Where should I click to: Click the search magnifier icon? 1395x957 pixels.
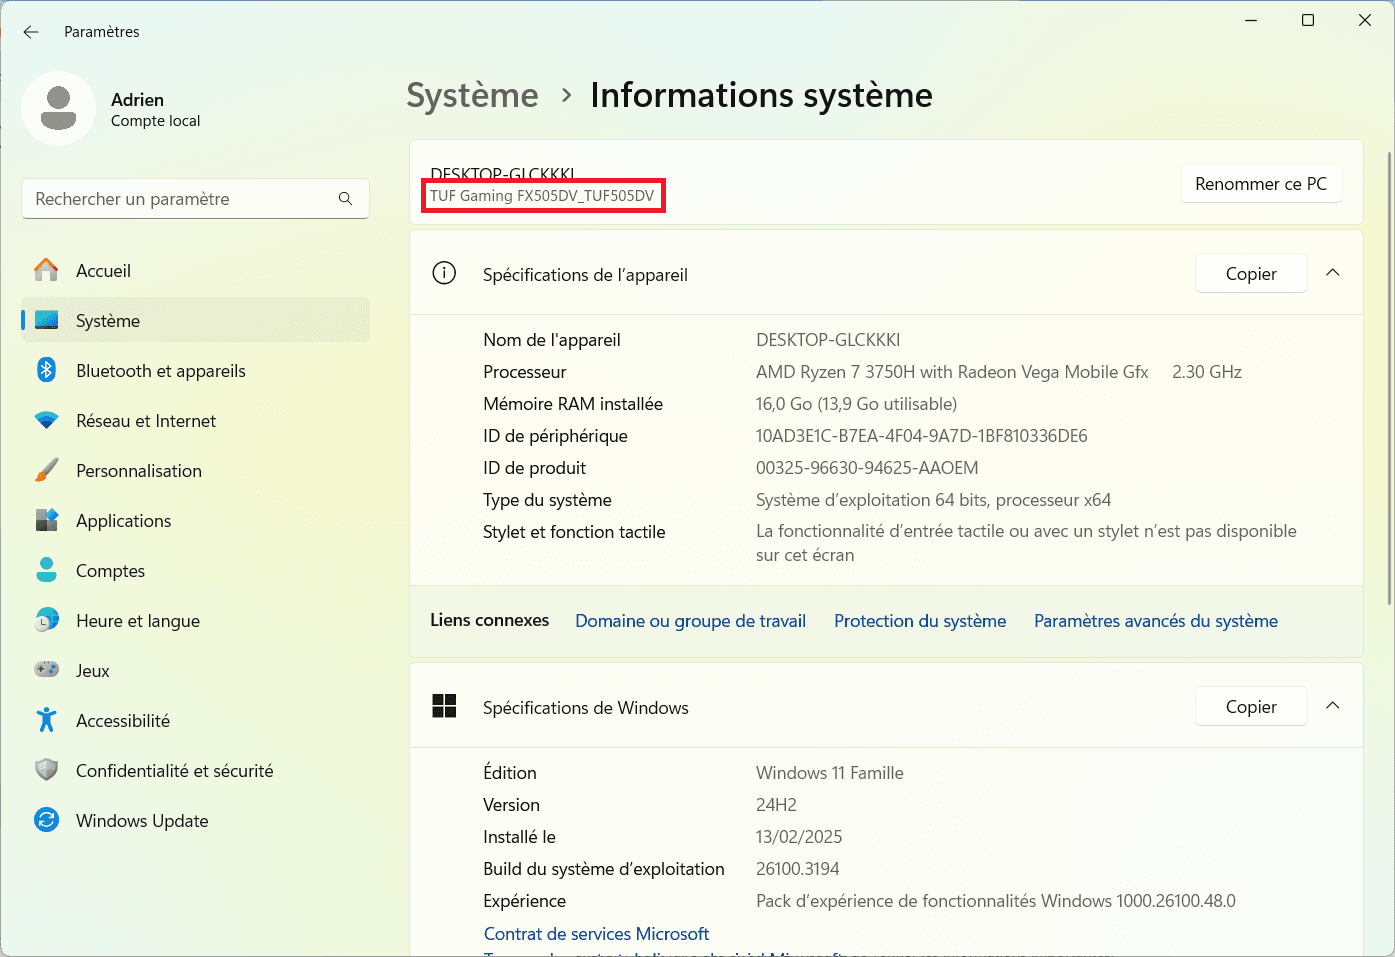pyautogui.click(x=345, y=199)
